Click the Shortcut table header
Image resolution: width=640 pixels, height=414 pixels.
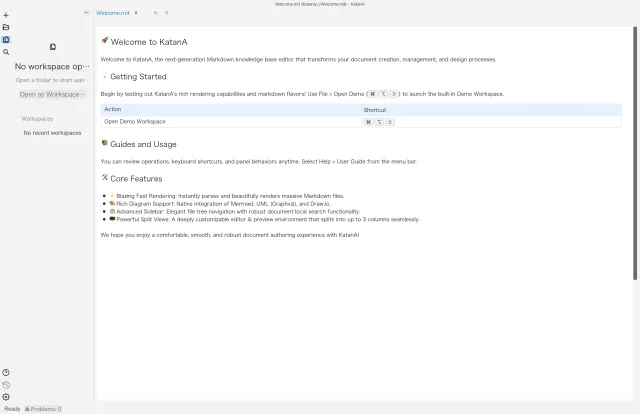375,110
